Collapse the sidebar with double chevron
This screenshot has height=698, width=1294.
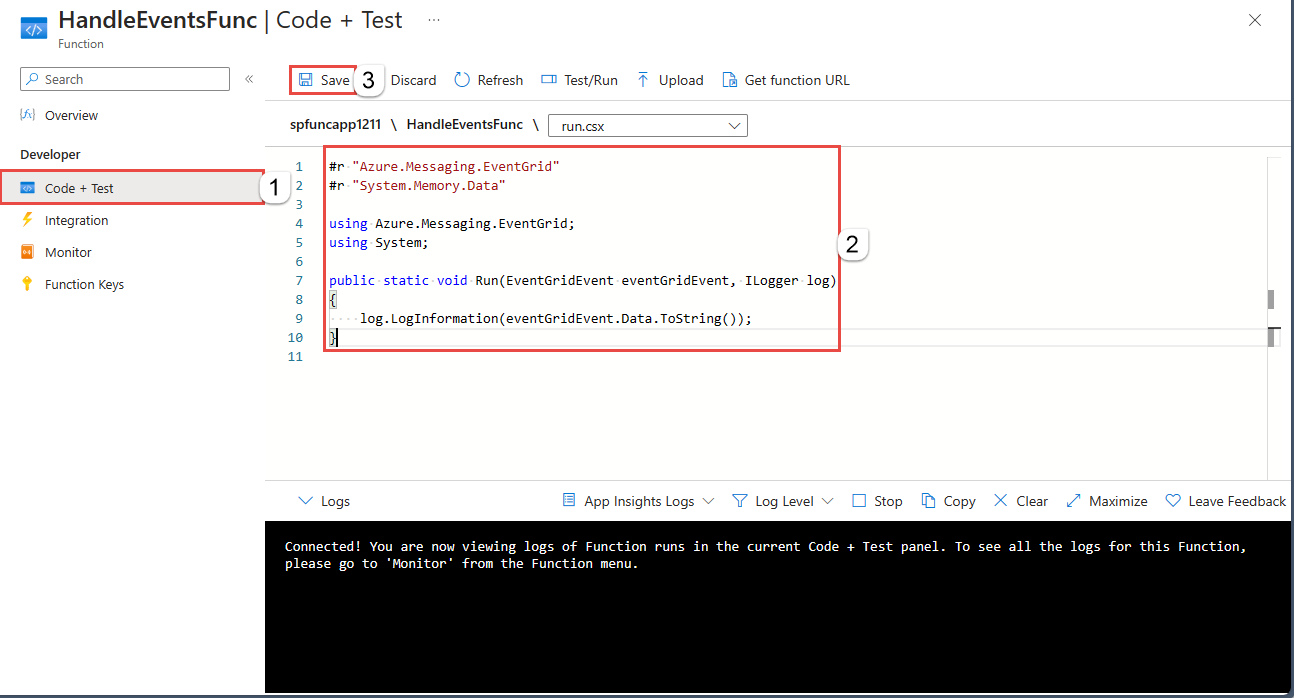249,79
